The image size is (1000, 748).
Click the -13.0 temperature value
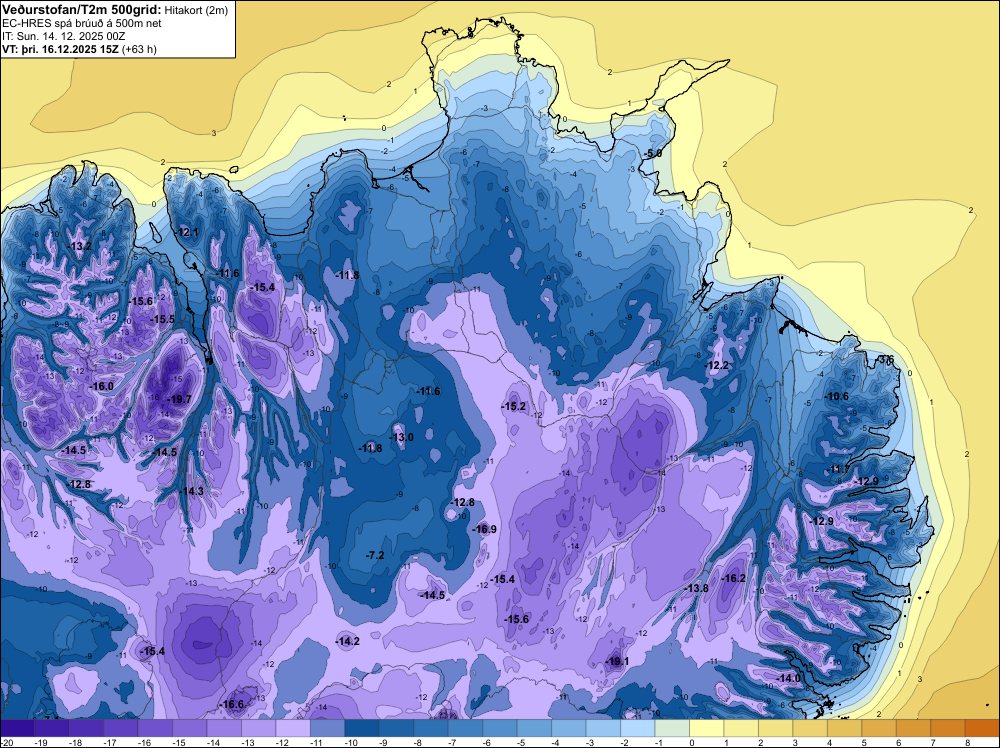pyautogui.click(x=401, y=437)
